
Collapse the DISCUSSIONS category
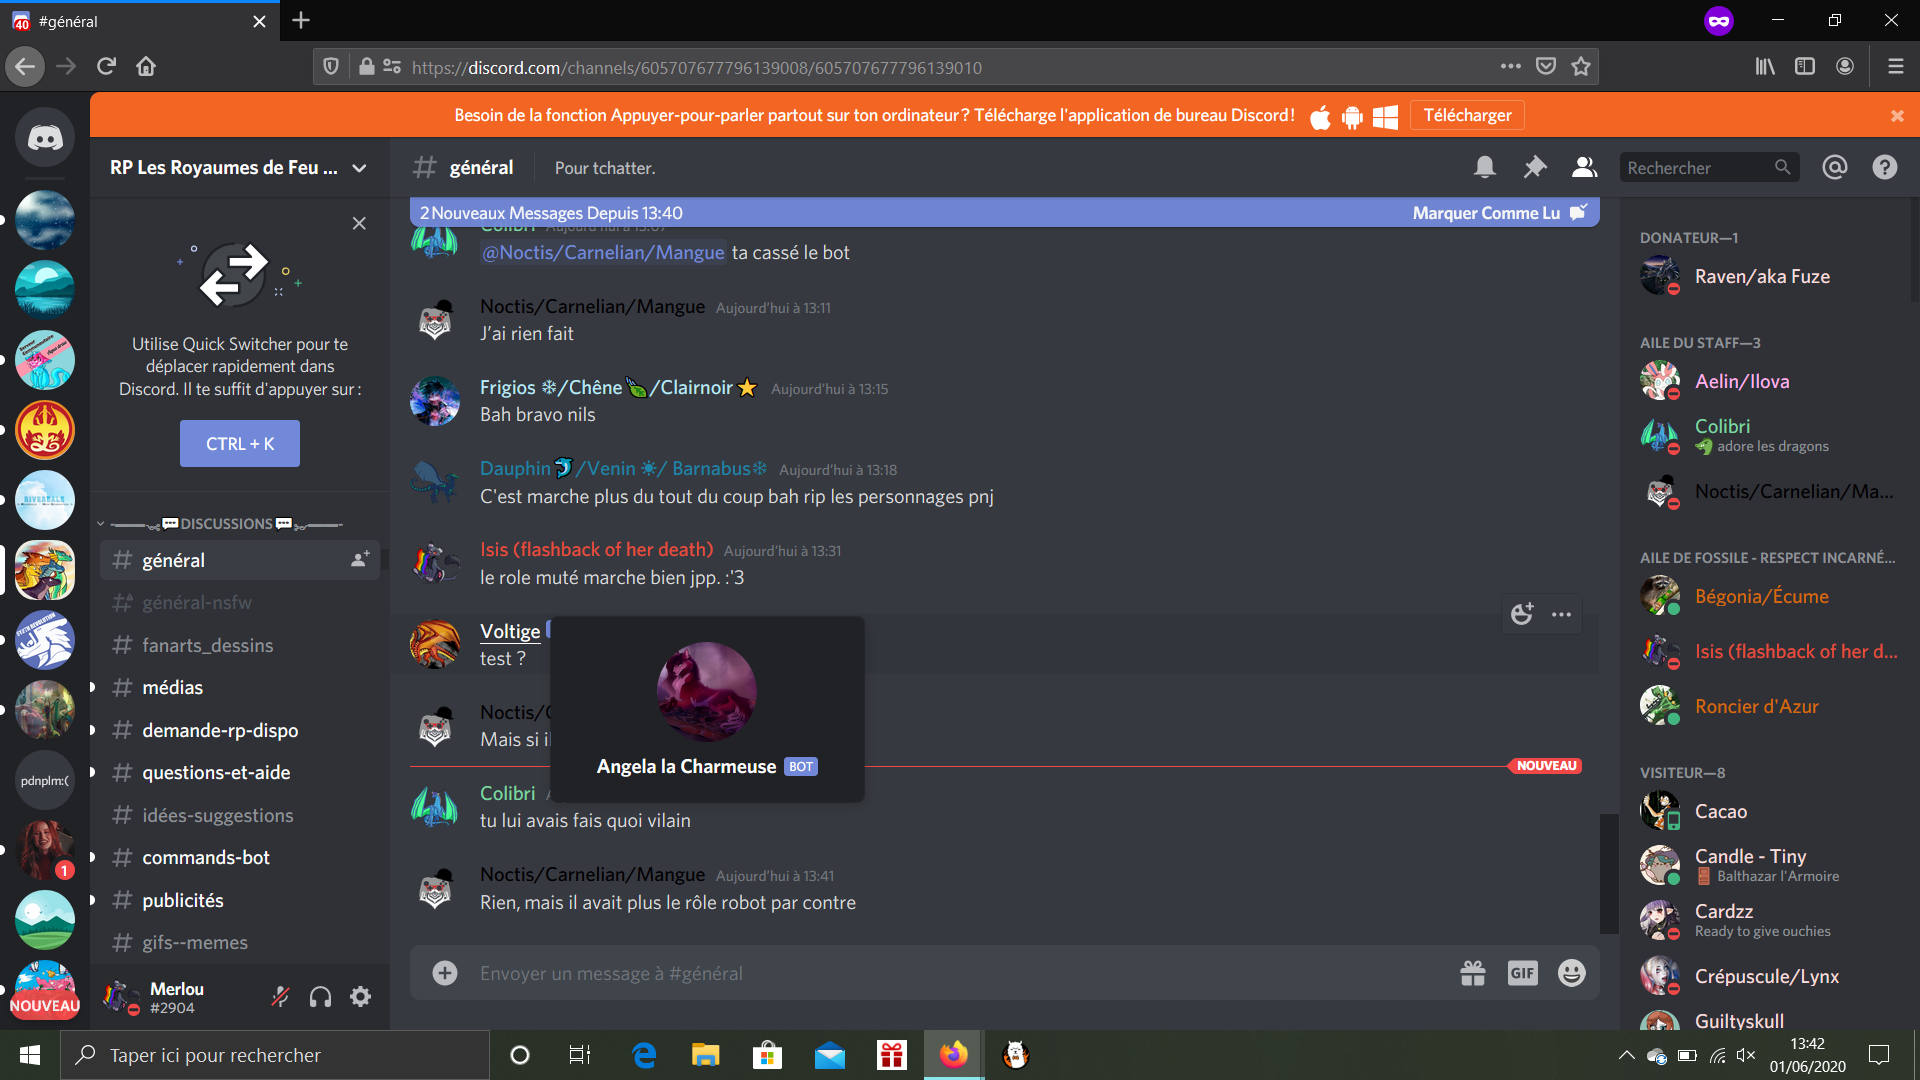226,523
